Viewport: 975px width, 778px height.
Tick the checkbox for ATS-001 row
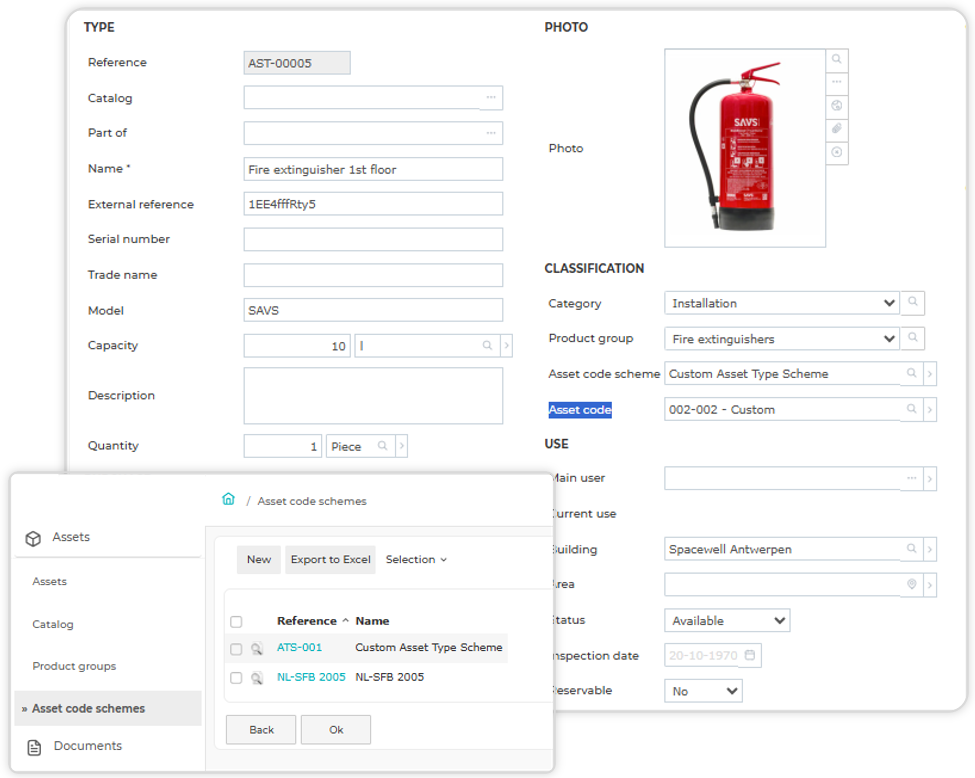[x=236, y=649]
